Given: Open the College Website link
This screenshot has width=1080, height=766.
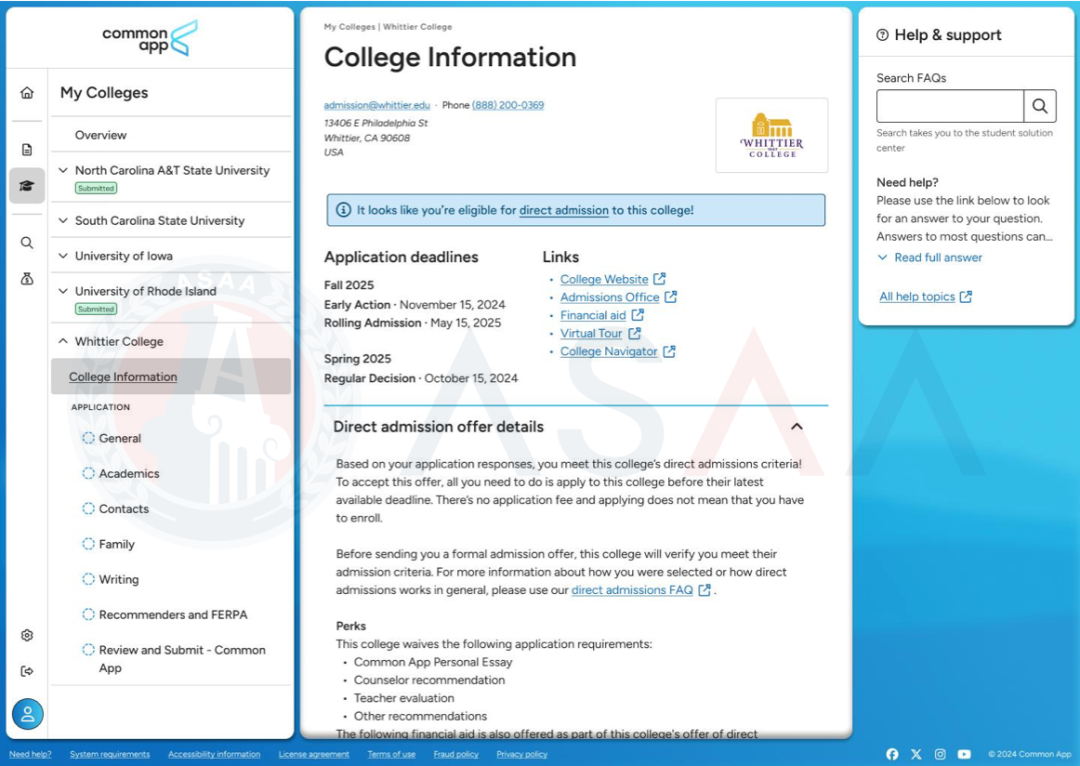Looking at the screenshot, I should pos(604,279).
